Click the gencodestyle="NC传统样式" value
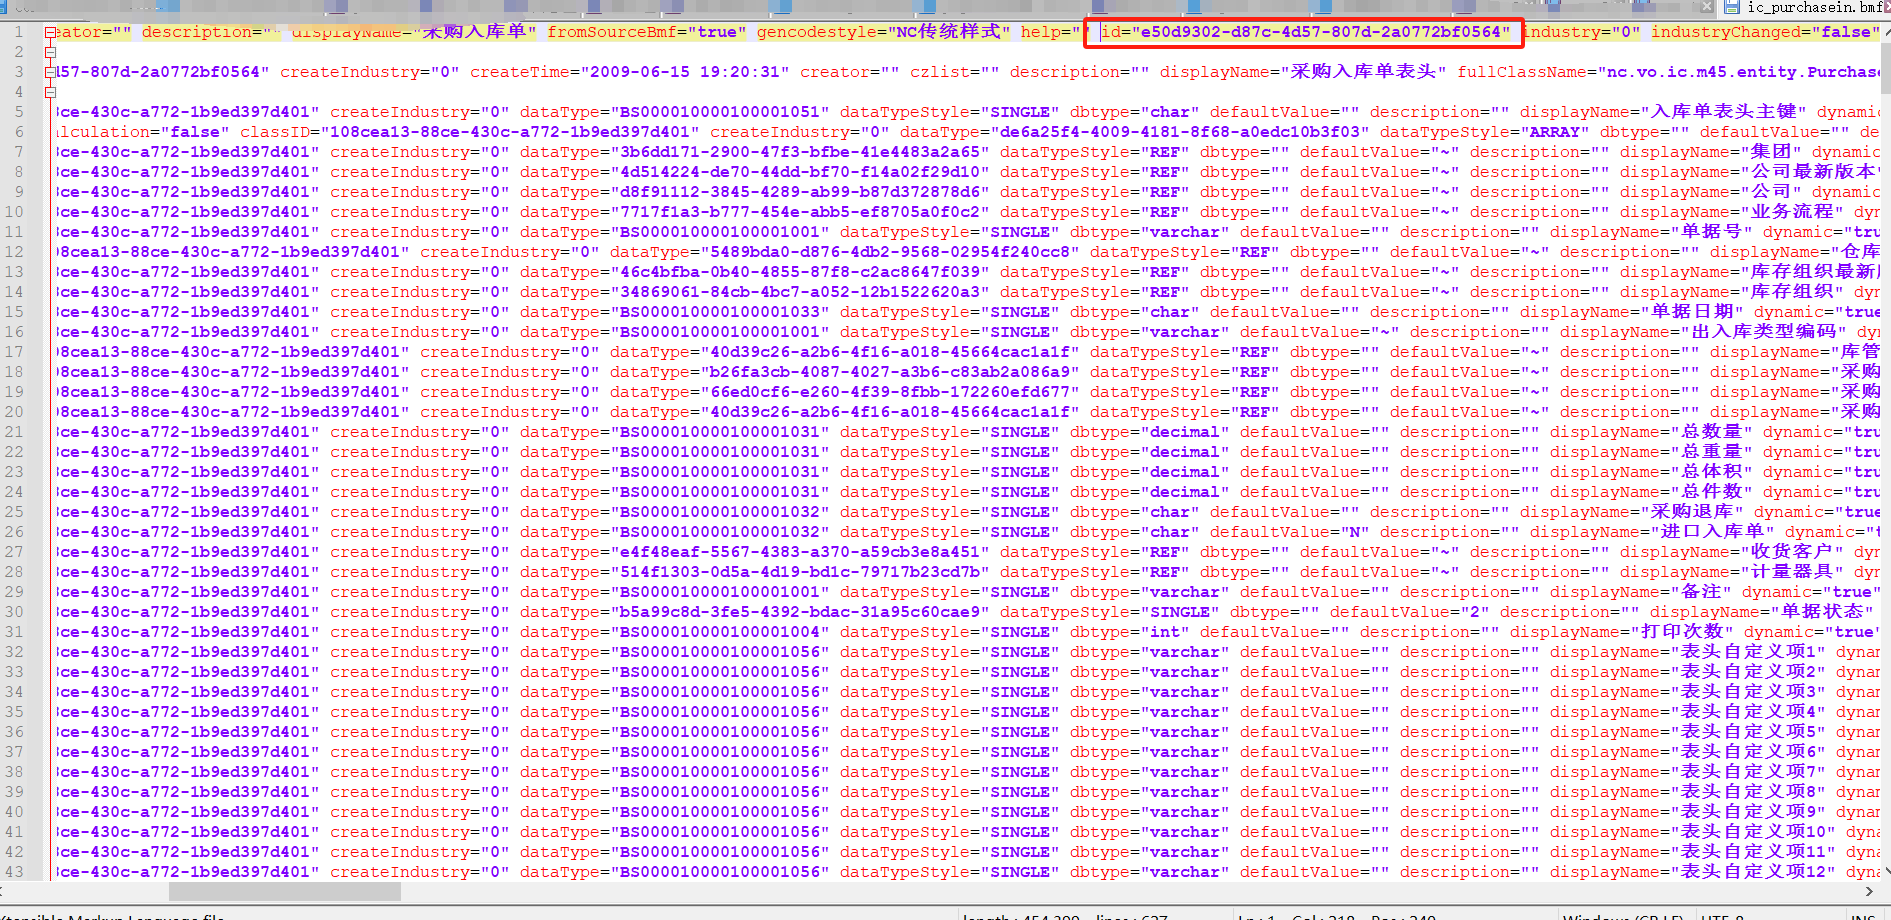The image size is (1891, 920). tap(883, 32)
